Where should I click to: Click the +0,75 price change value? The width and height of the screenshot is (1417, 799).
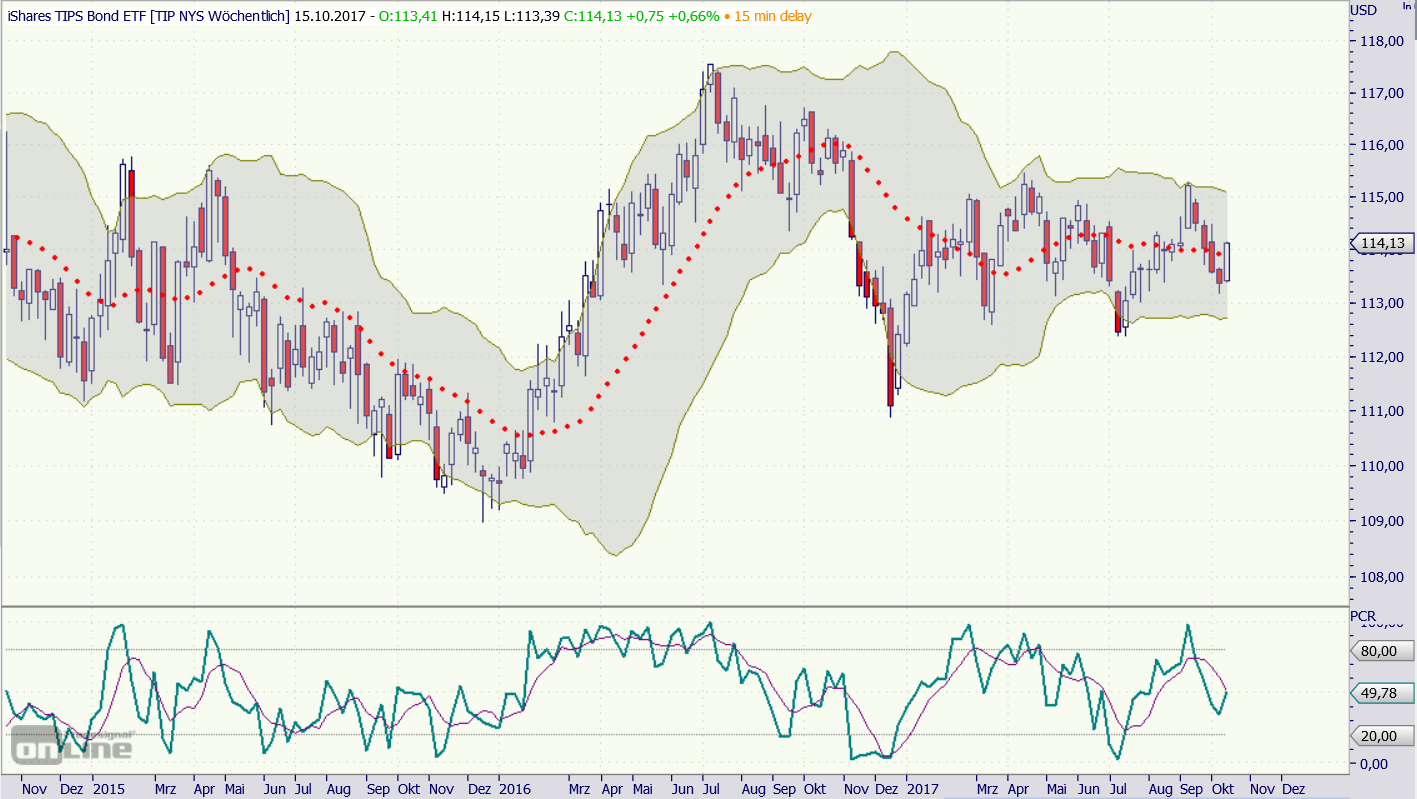[x=646, y=16]
